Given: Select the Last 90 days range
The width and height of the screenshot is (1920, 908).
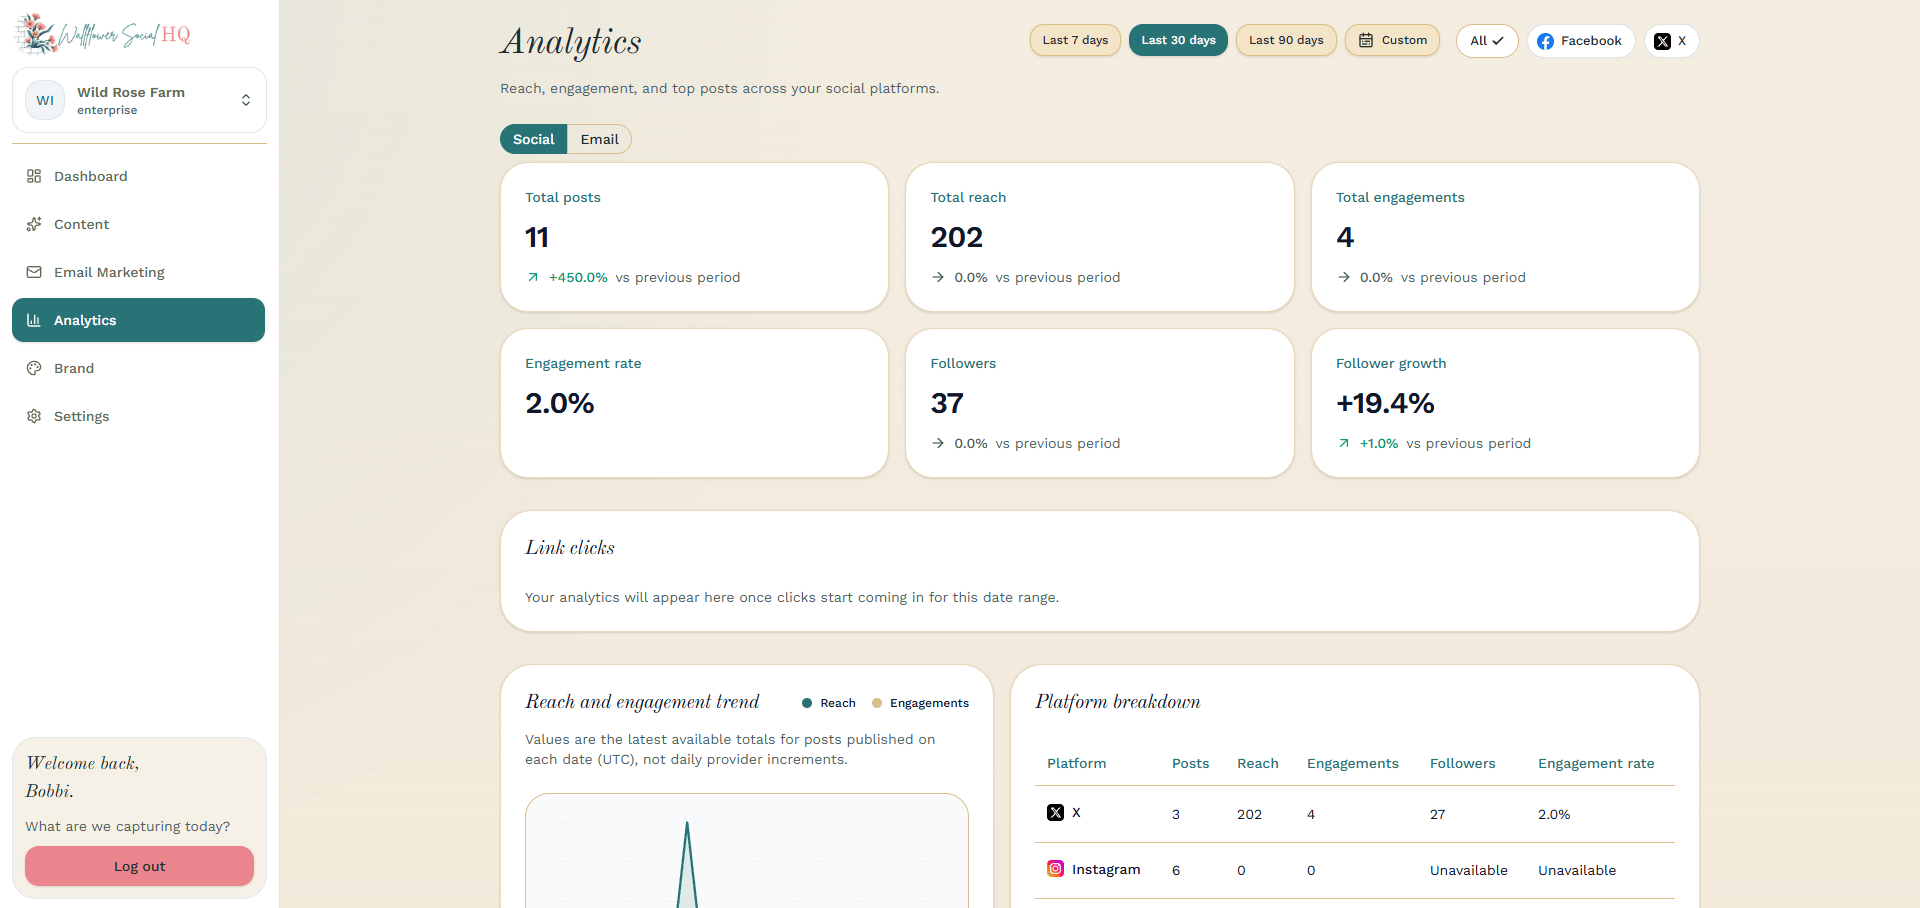Looking at the screenshot, I should click(x=1286, y=40).
